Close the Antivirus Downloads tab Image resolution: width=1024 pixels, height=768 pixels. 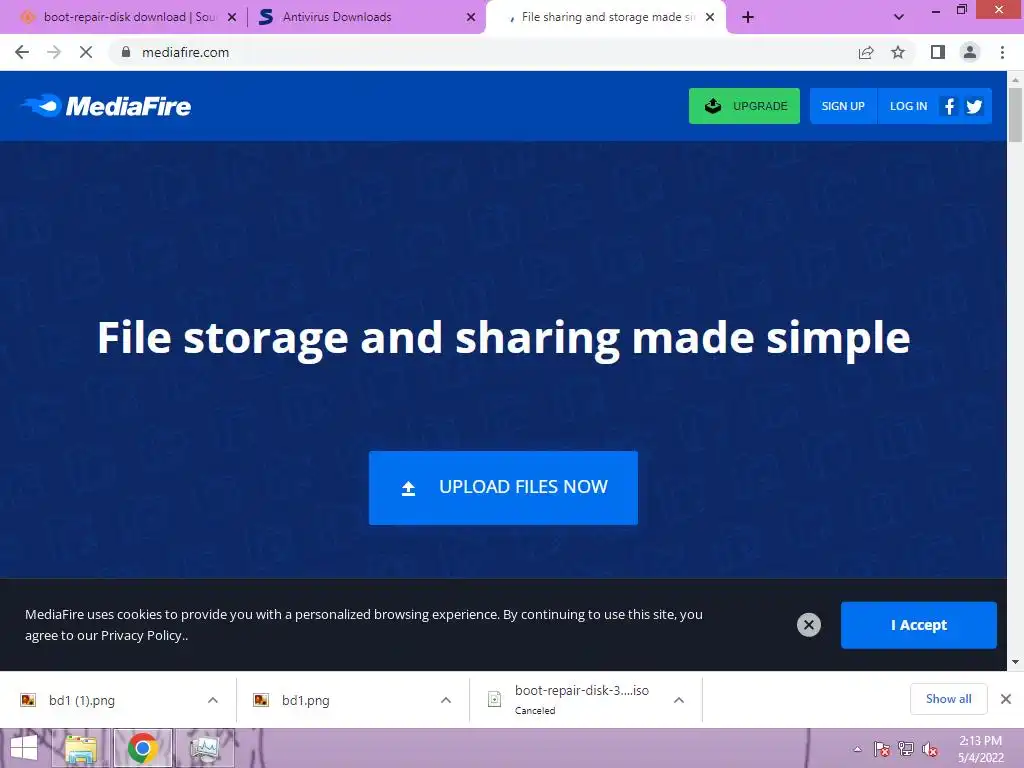(x=471, y=18)
